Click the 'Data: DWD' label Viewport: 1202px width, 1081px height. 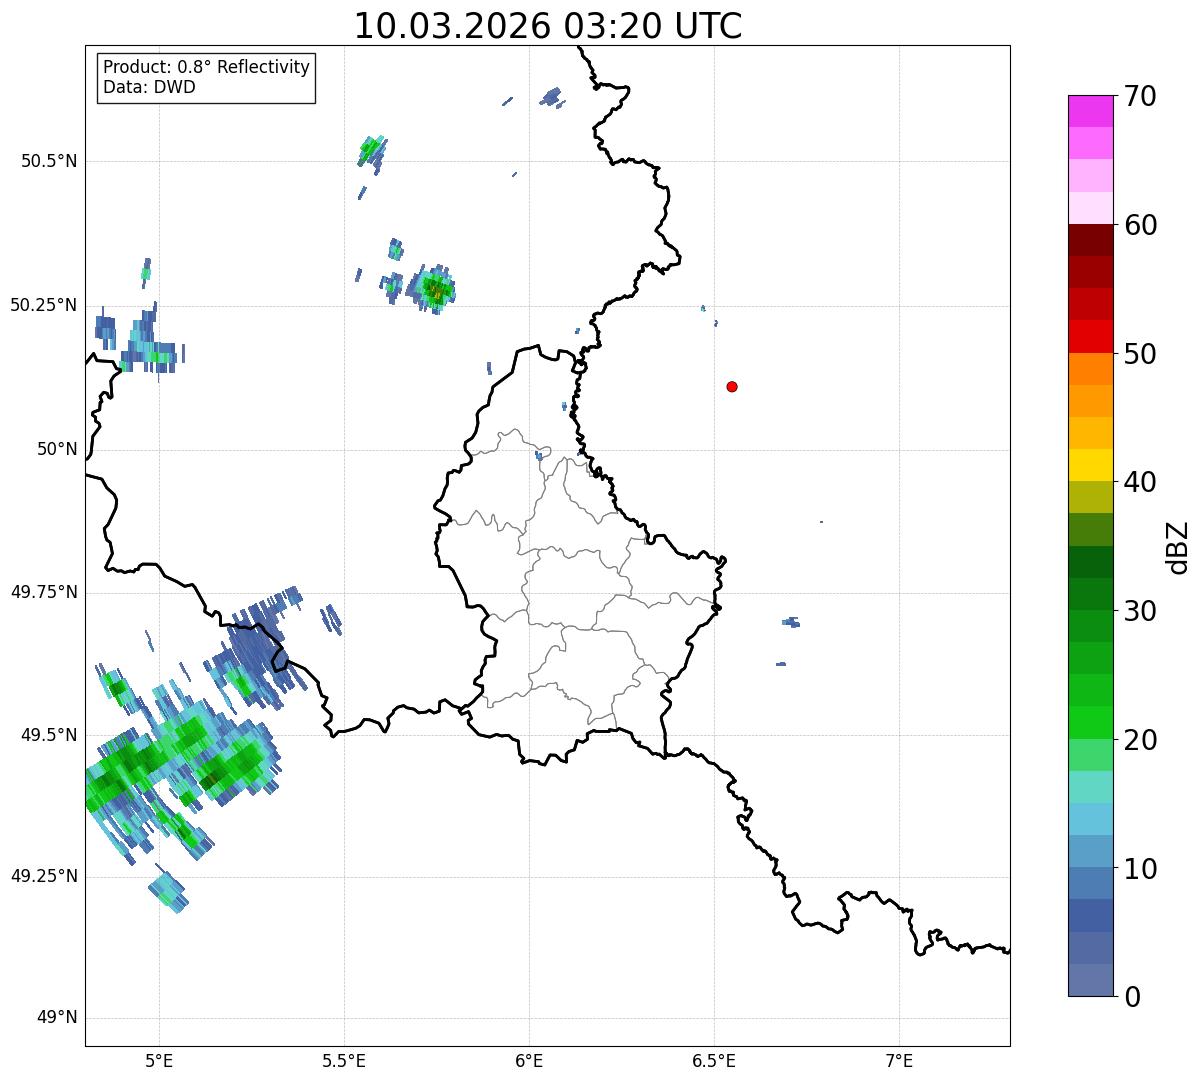pyautogui.click(x=149, y=87)
